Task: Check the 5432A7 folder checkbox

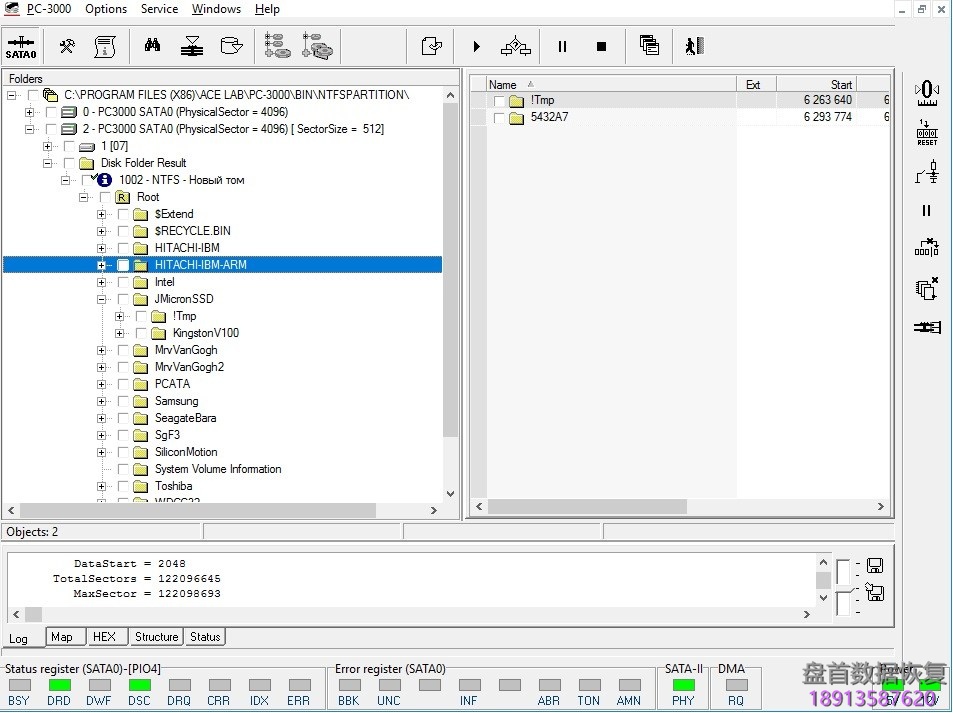Action: point(500,117)
